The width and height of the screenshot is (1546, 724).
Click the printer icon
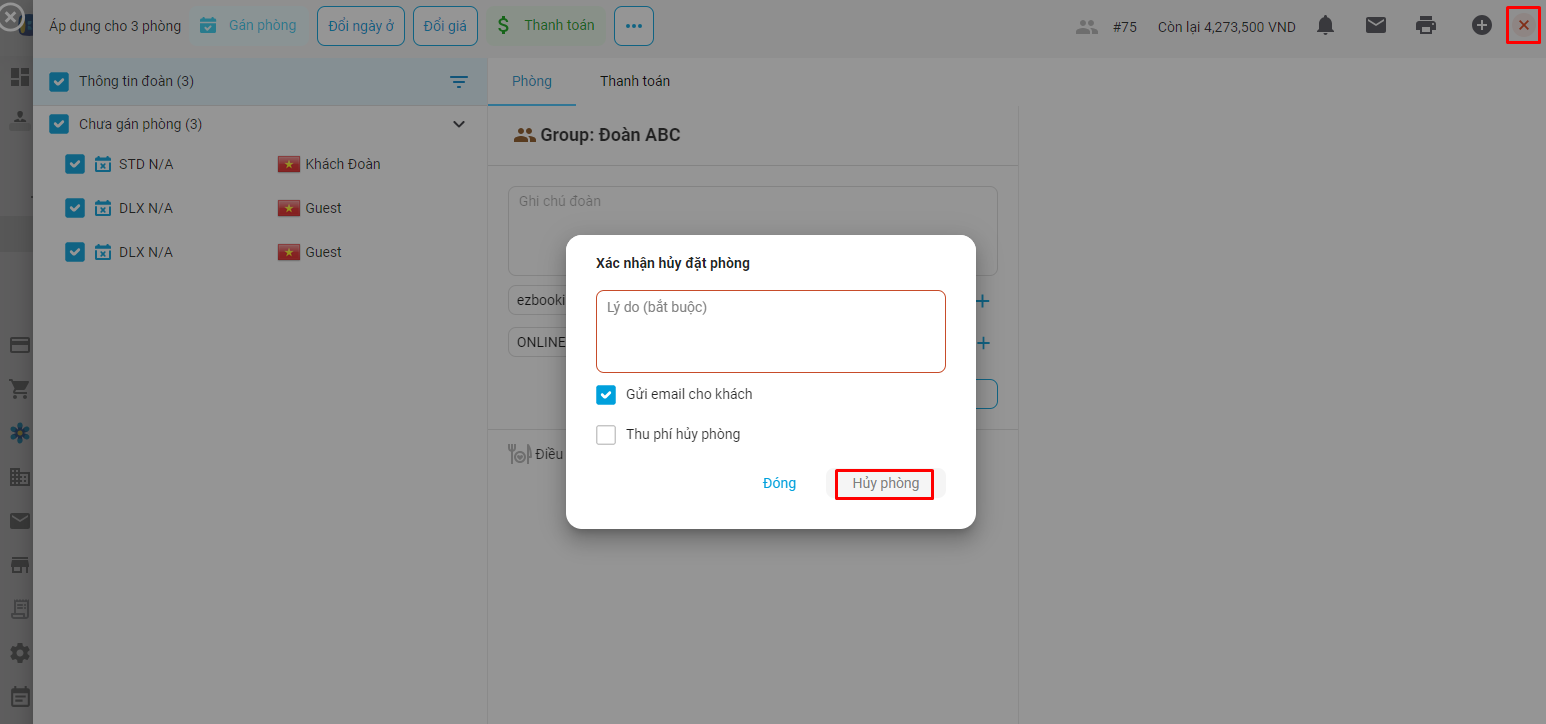pyautogui.click(x=1426, y=26)
